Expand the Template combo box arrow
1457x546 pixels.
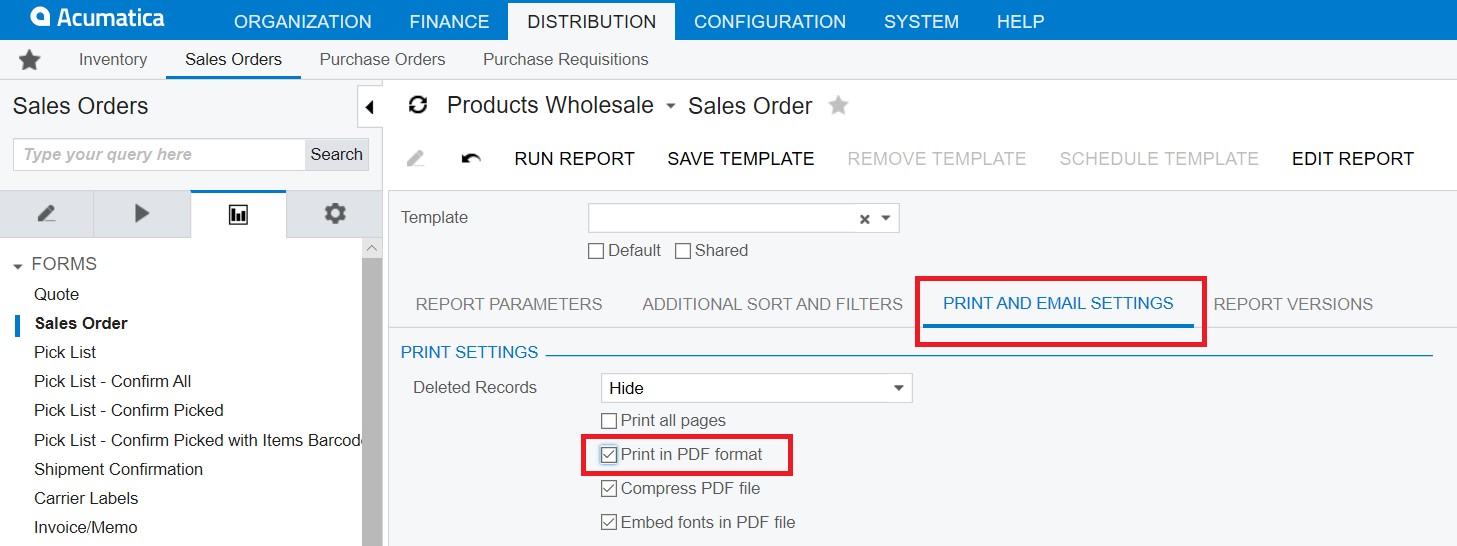(886, 219)
